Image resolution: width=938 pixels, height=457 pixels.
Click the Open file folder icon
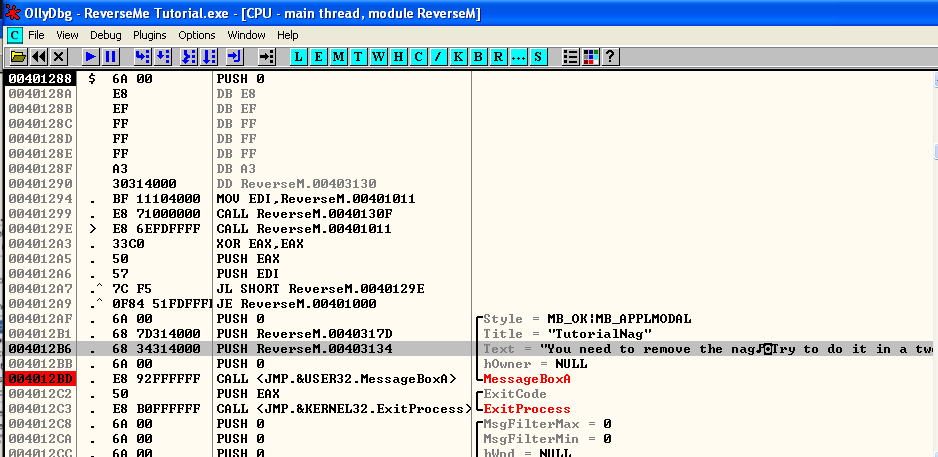[19, 57]
